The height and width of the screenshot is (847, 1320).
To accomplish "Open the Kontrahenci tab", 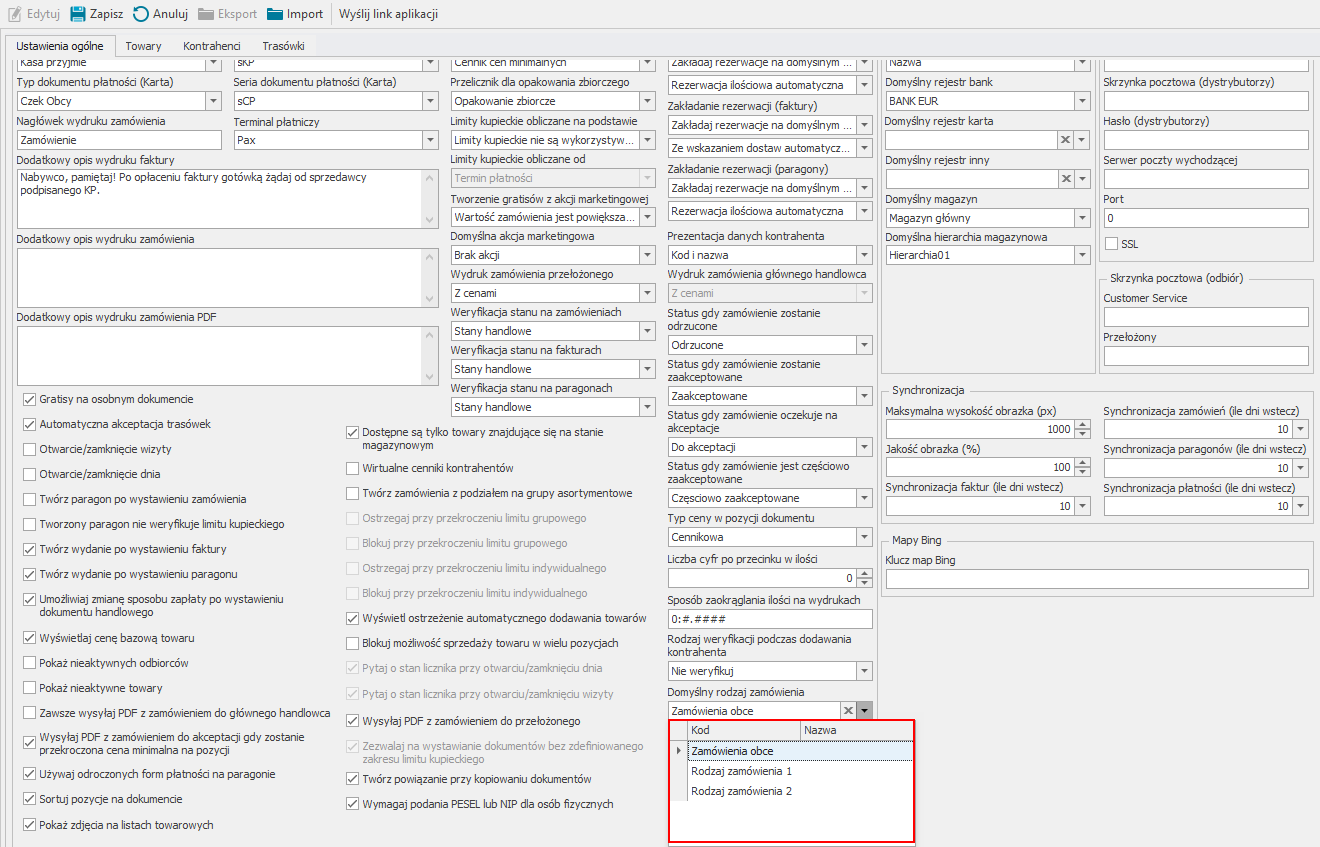I will 211,46.
